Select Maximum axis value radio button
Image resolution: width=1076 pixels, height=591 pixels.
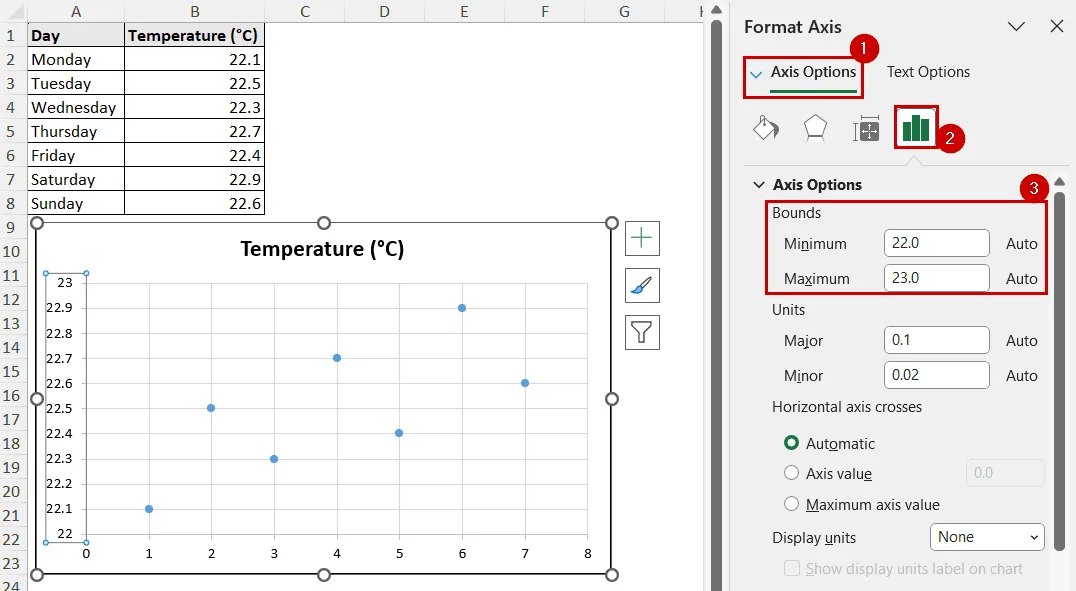point(791,504)
